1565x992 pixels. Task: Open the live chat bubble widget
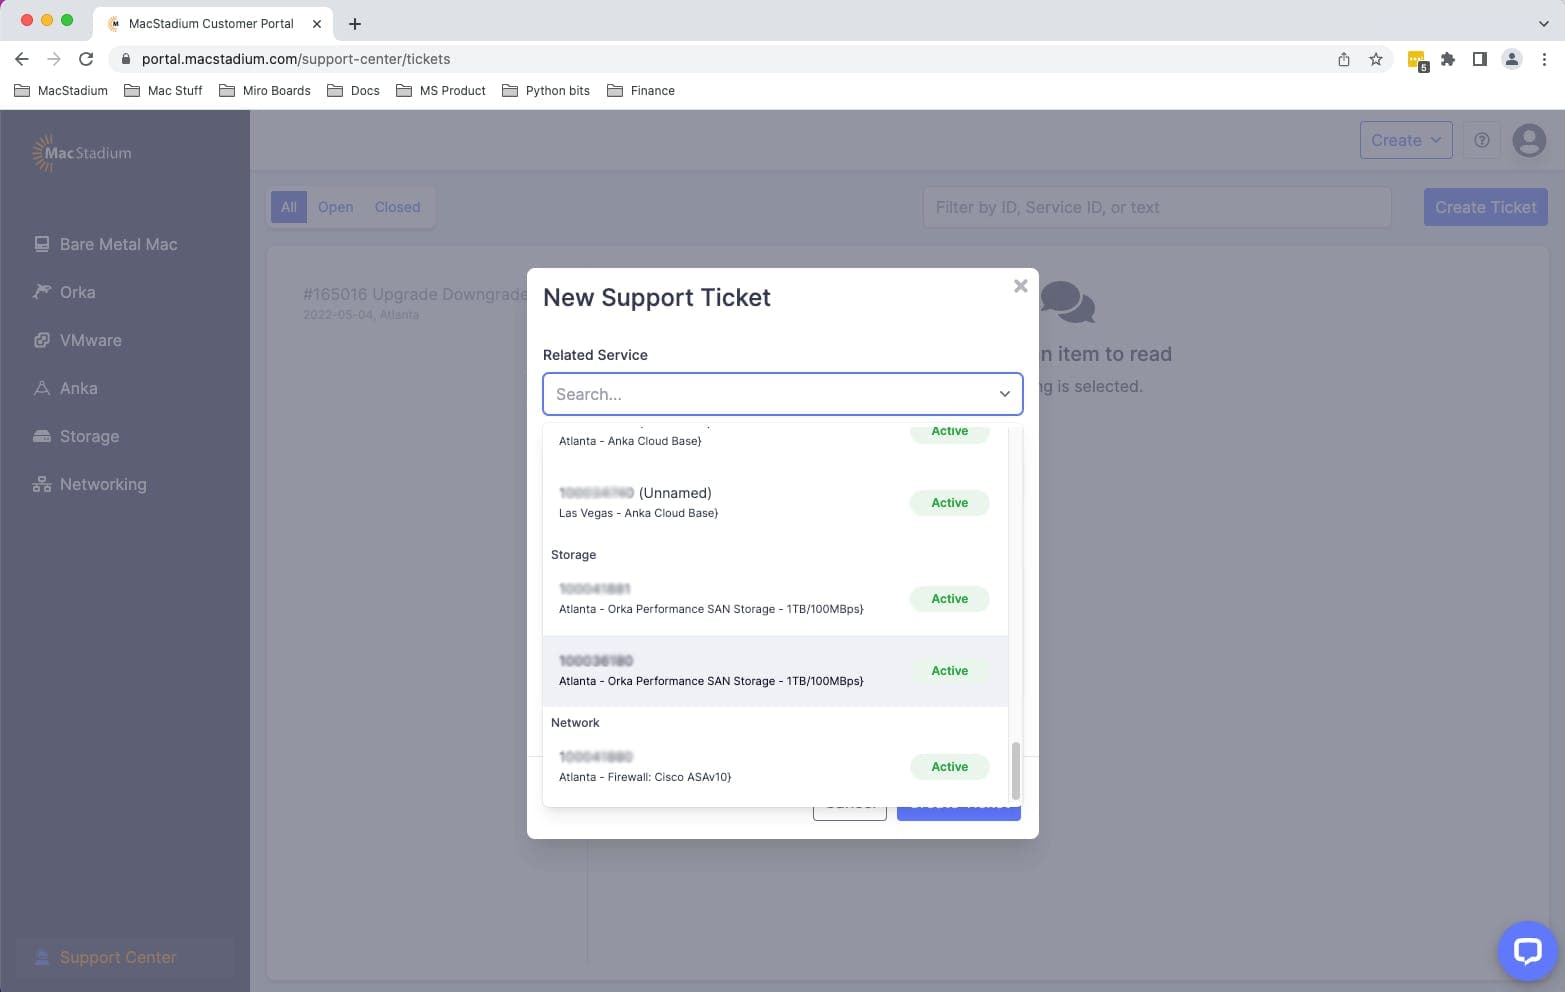tap(1527, 950)
